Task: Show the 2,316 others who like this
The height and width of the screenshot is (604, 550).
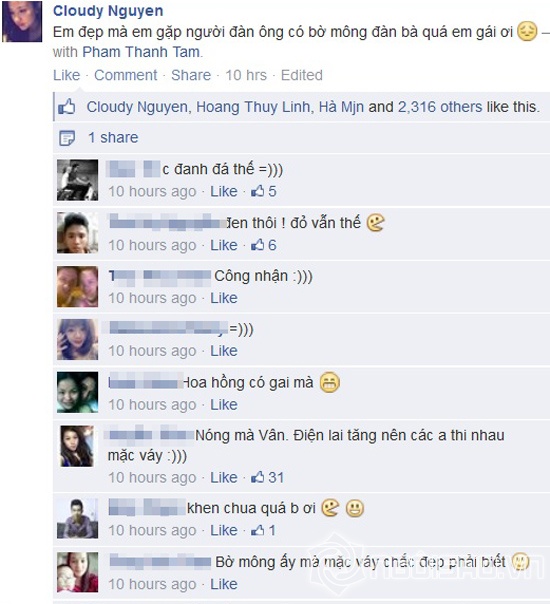Action: pyautogui.click(x=440, y=107)
